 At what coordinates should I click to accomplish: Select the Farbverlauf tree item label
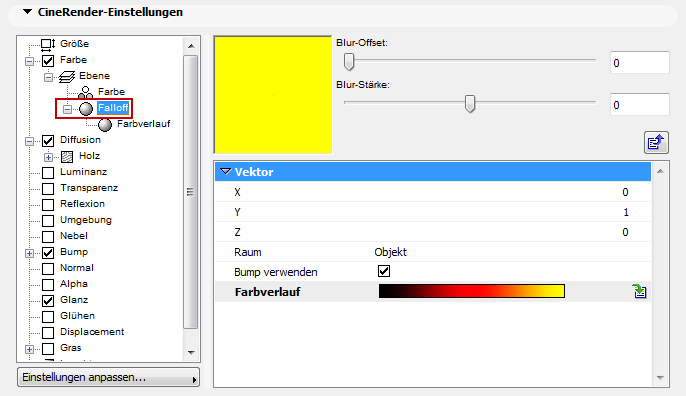[x=144, y=124]
